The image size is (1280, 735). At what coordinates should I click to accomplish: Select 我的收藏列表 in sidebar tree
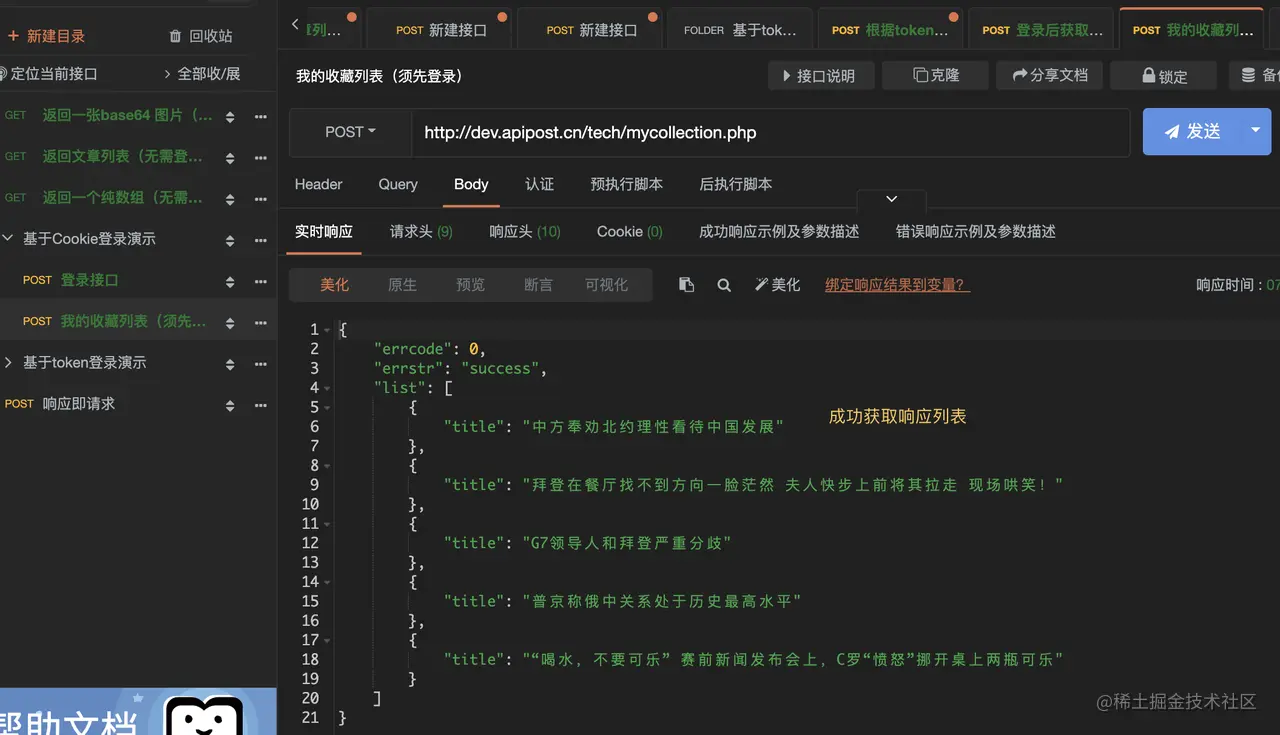(x=133, y=321)
